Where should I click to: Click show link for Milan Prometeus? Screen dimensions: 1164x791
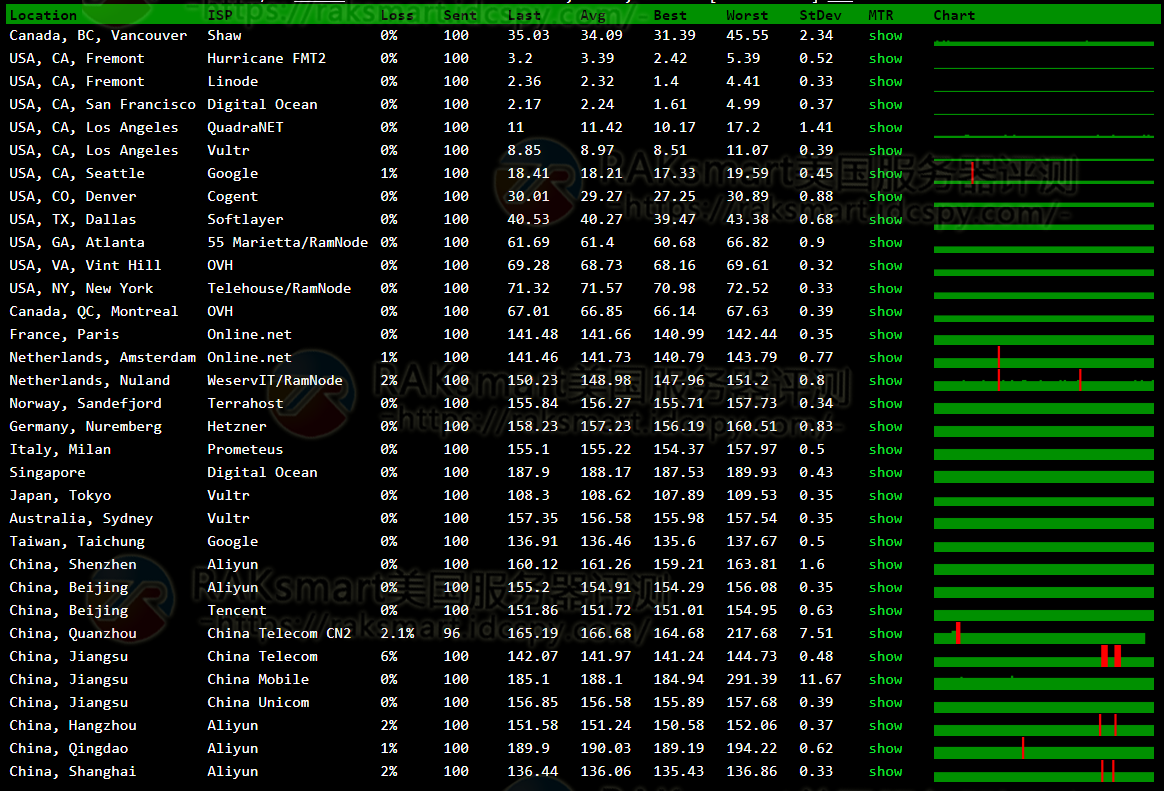(886, 450)
